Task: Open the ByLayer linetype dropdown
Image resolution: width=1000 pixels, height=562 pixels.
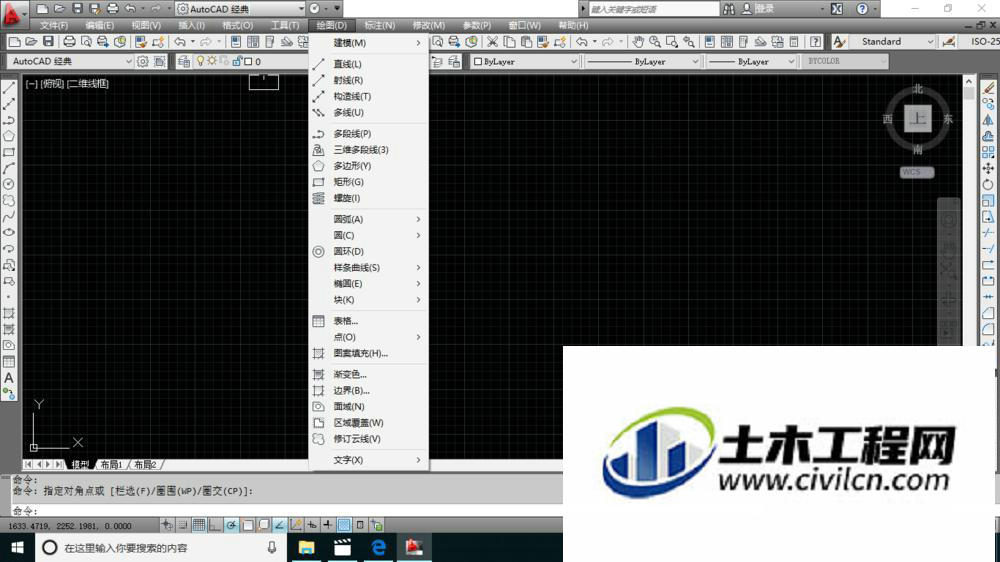Action: pos(643,61)
